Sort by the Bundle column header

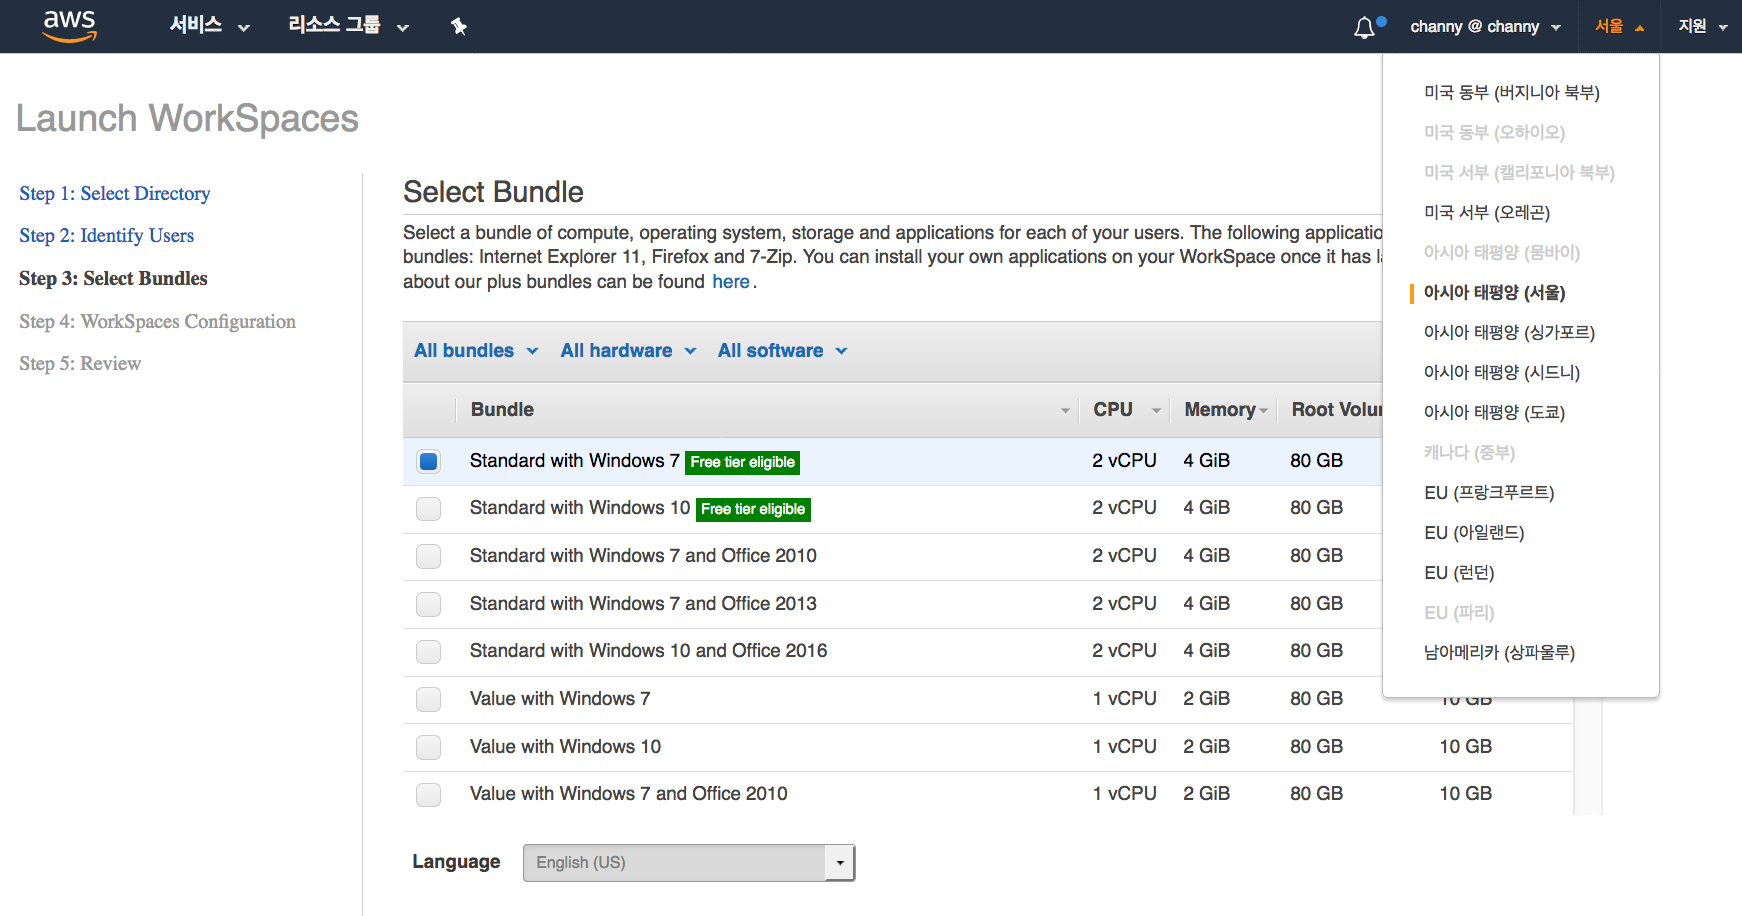[x=767, y=410]
